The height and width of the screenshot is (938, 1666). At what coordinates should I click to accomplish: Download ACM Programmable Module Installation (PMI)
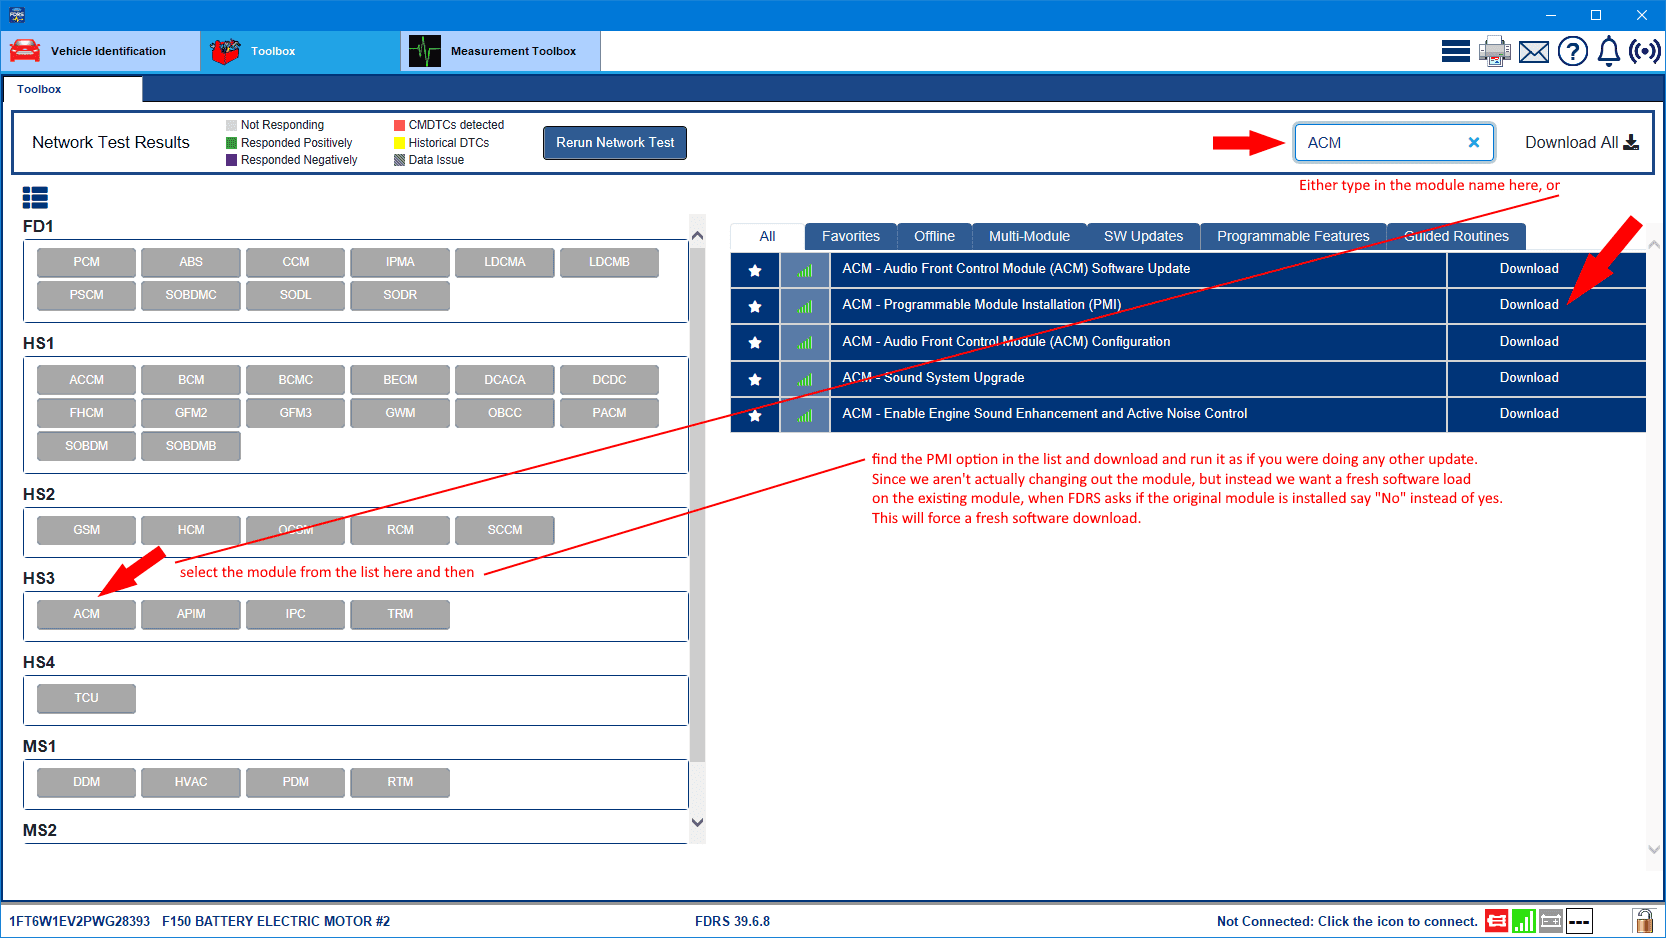click(1528, 305)
